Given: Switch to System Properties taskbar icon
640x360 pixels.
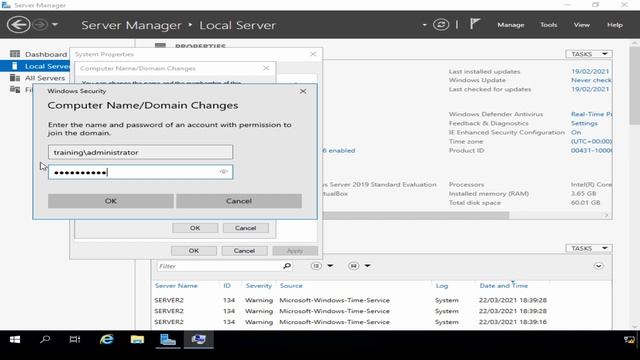Looking at the screenshot, I should (x=198, y=340).
